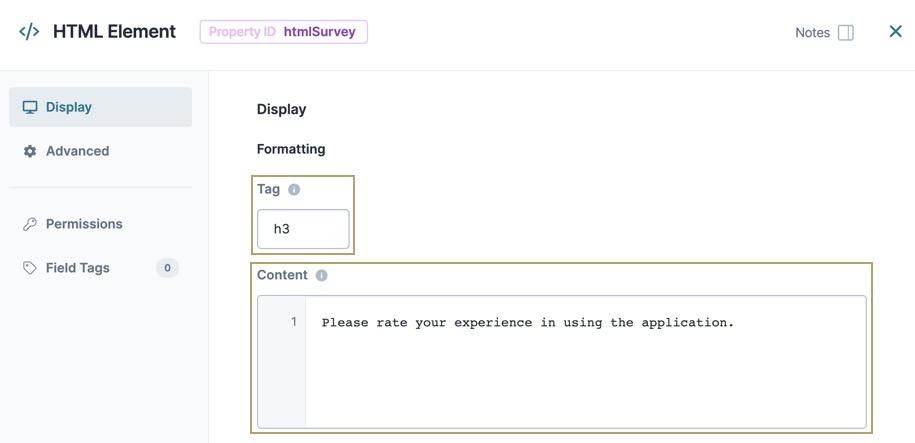The height and width of the screenshot is (443, 915).
Task: Open the Notes panel icon
Action: click(846, 33)
